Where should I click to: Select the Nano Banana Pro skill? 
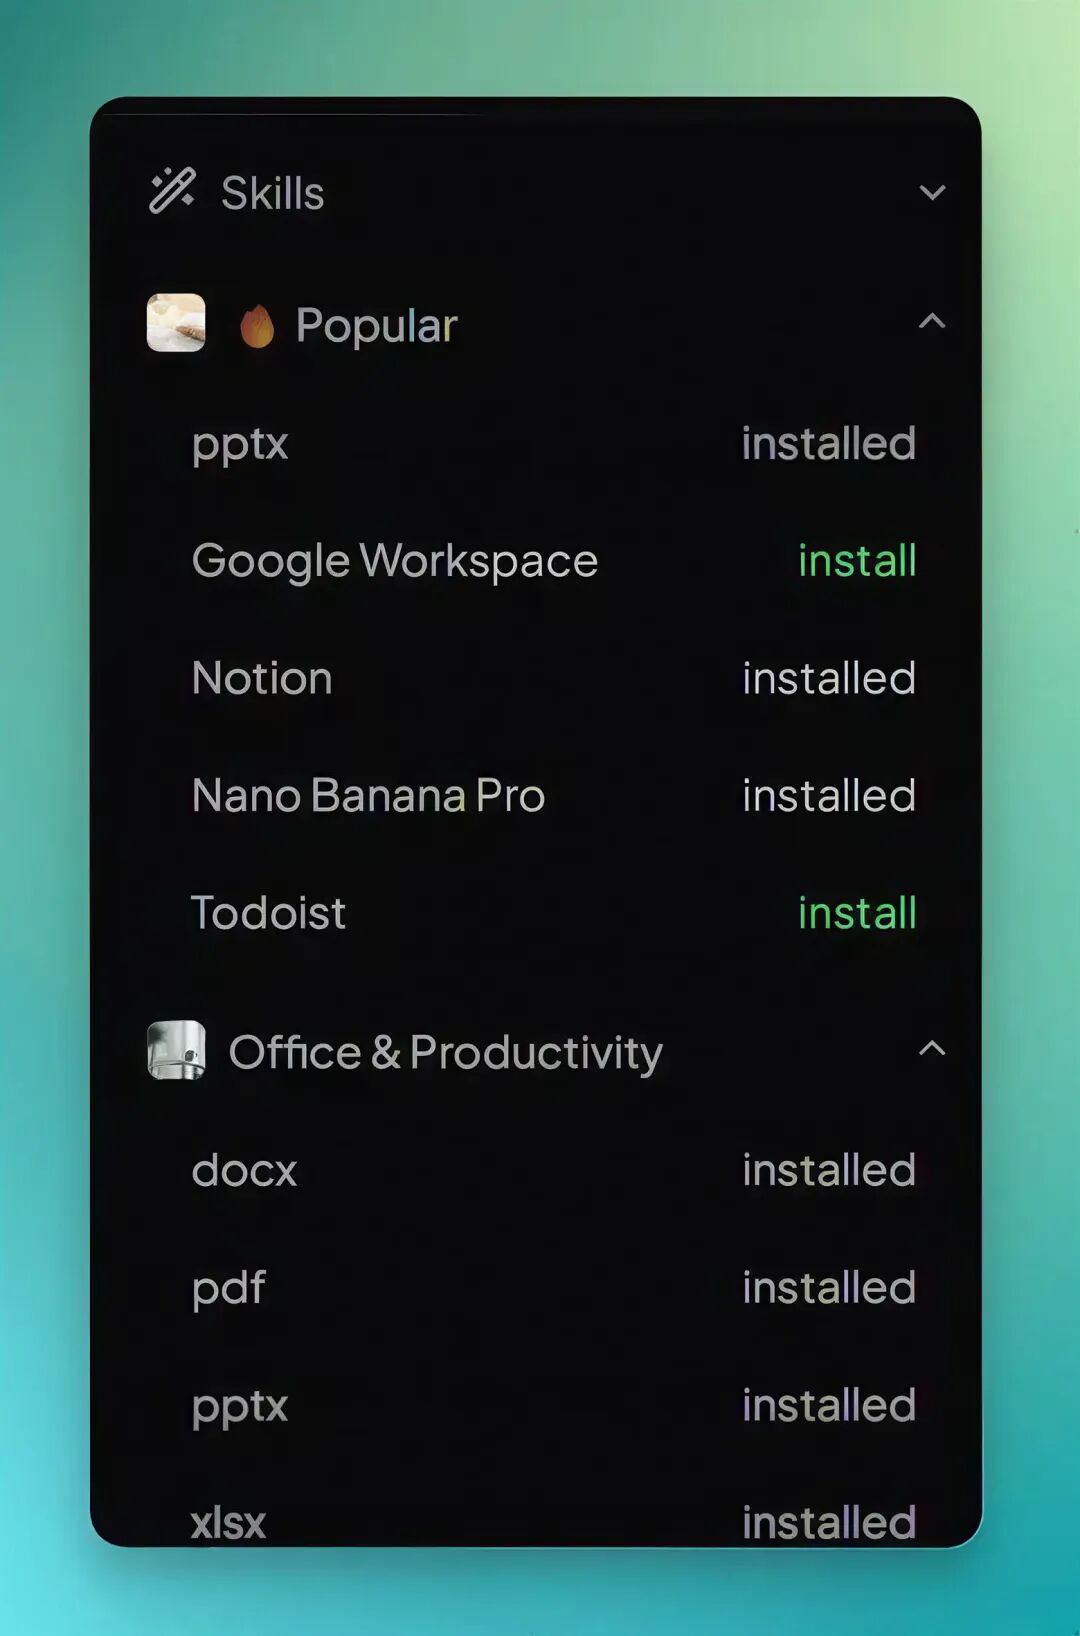(368, 796)
